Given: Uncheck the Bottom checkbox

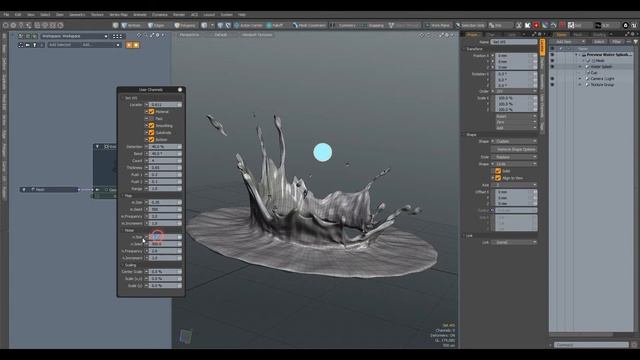Looking at the screenshot, I should point(151,140).
